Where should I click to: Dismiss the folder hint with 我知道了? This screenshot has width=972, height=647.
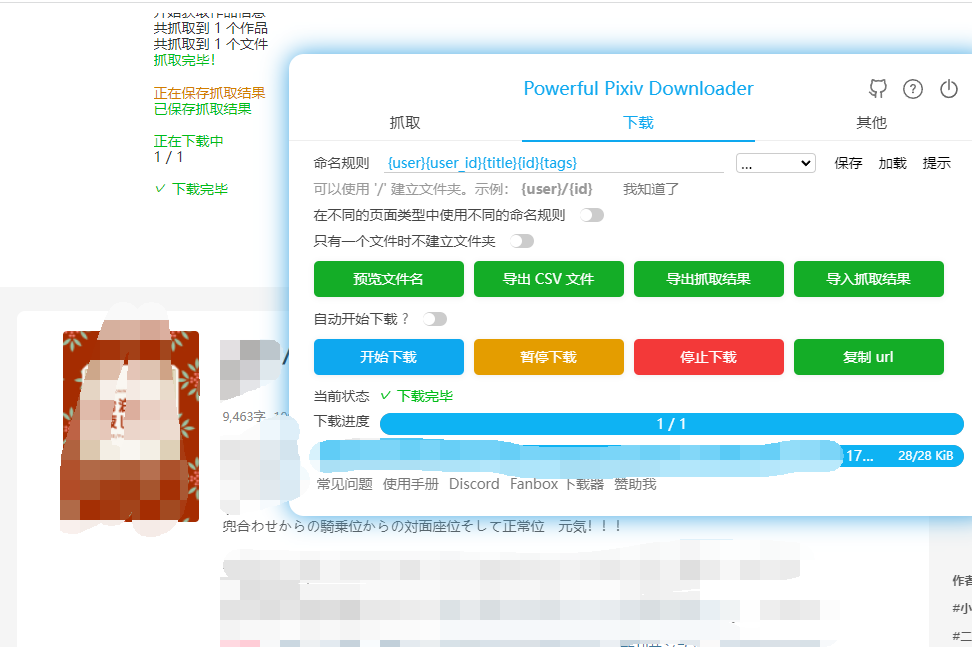tap(651, 189)
